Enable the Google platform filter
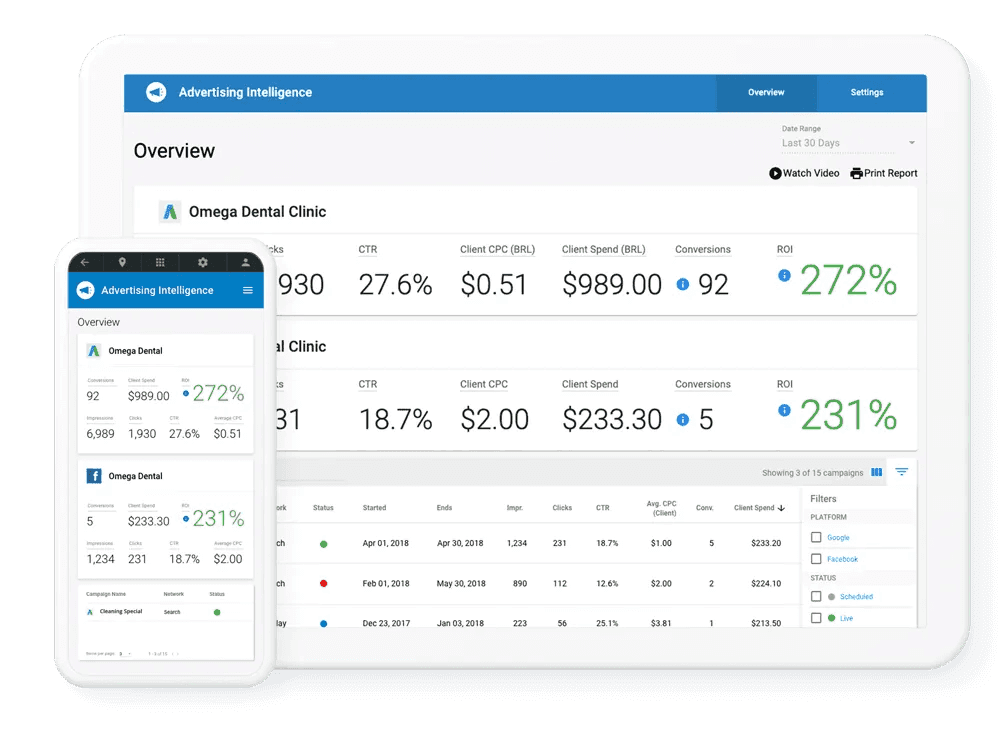Screen dimensions: 1000x735 816,538
